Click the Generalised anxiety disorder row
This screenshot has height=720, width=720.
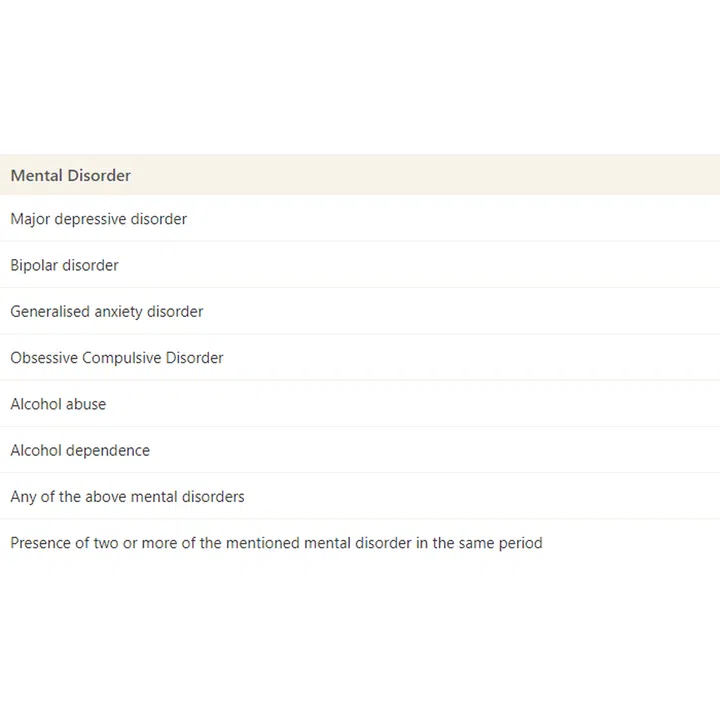tap(107, 311)
